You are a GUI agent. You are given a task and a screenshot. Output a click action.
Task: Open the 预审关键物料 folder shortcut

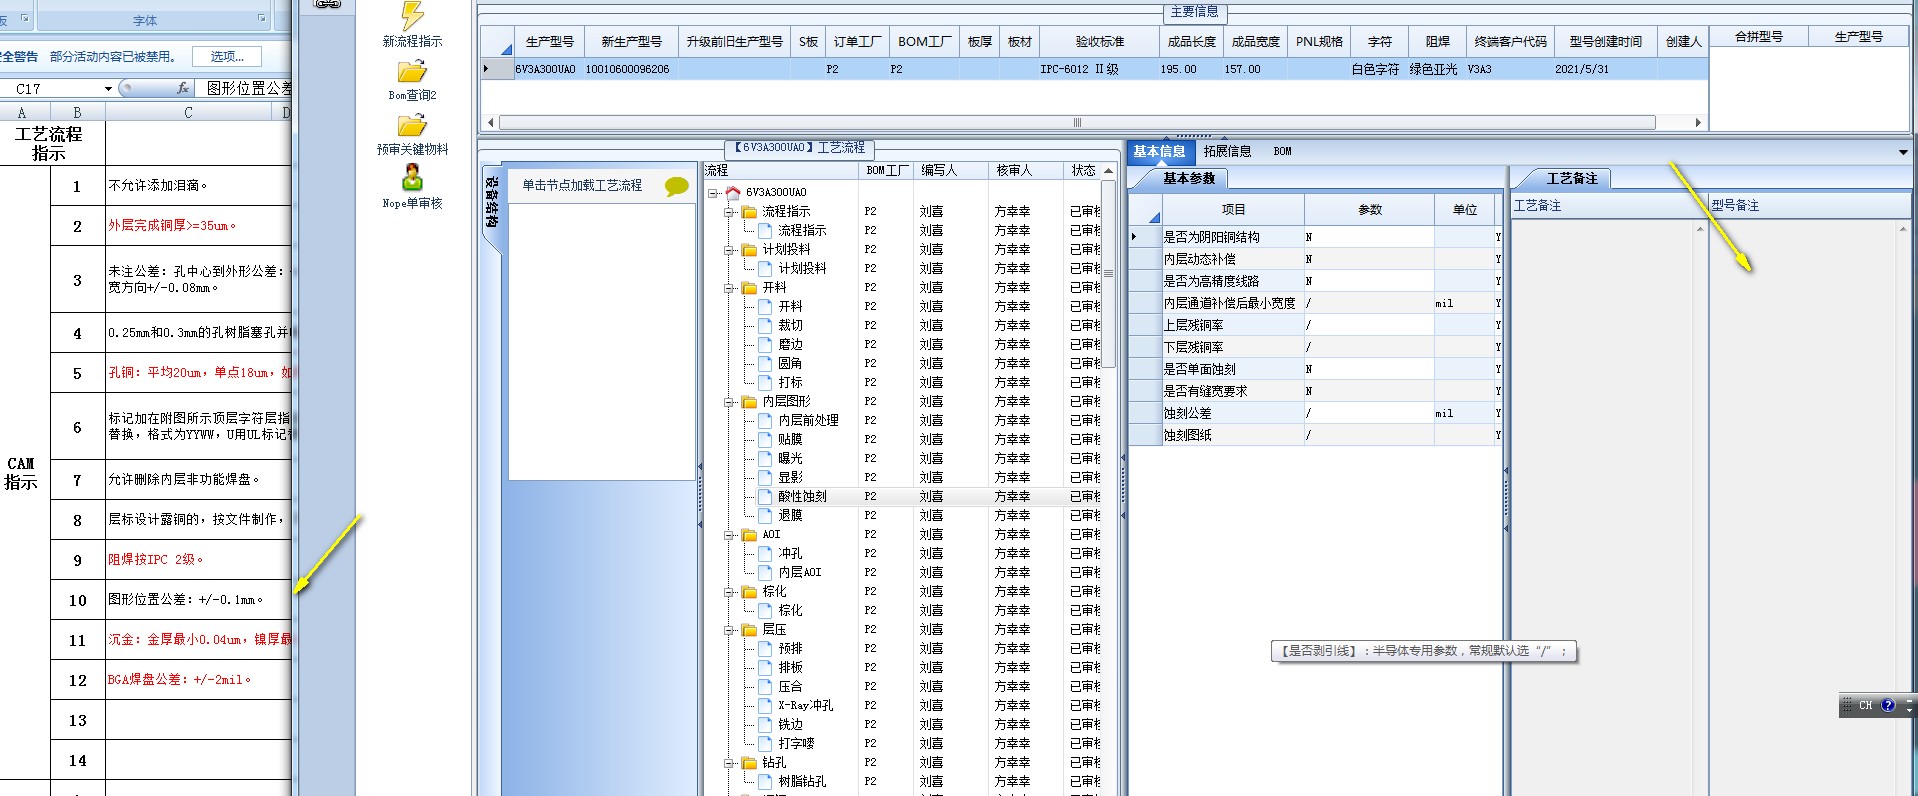click(412, 126)
